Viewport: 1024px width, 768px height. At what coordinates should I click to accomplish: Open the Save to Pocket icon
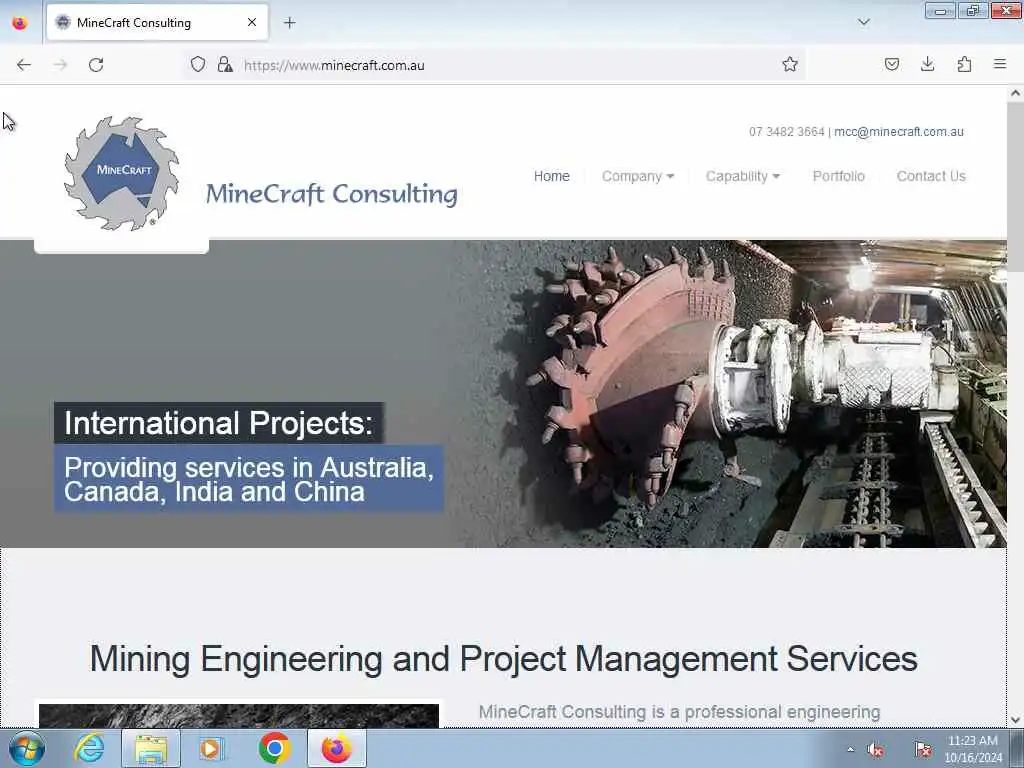coord(891,64)
